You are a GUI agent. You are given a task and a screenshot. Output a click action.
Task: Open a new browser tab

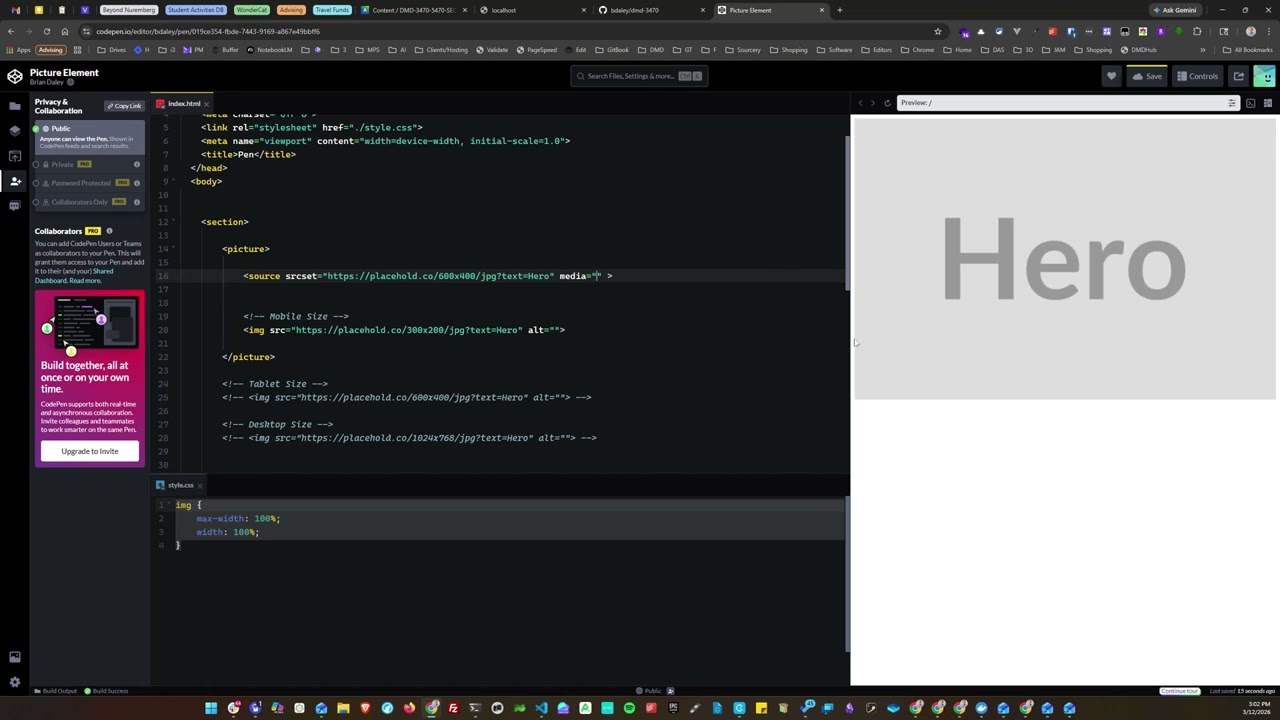[x=839, y=10]
